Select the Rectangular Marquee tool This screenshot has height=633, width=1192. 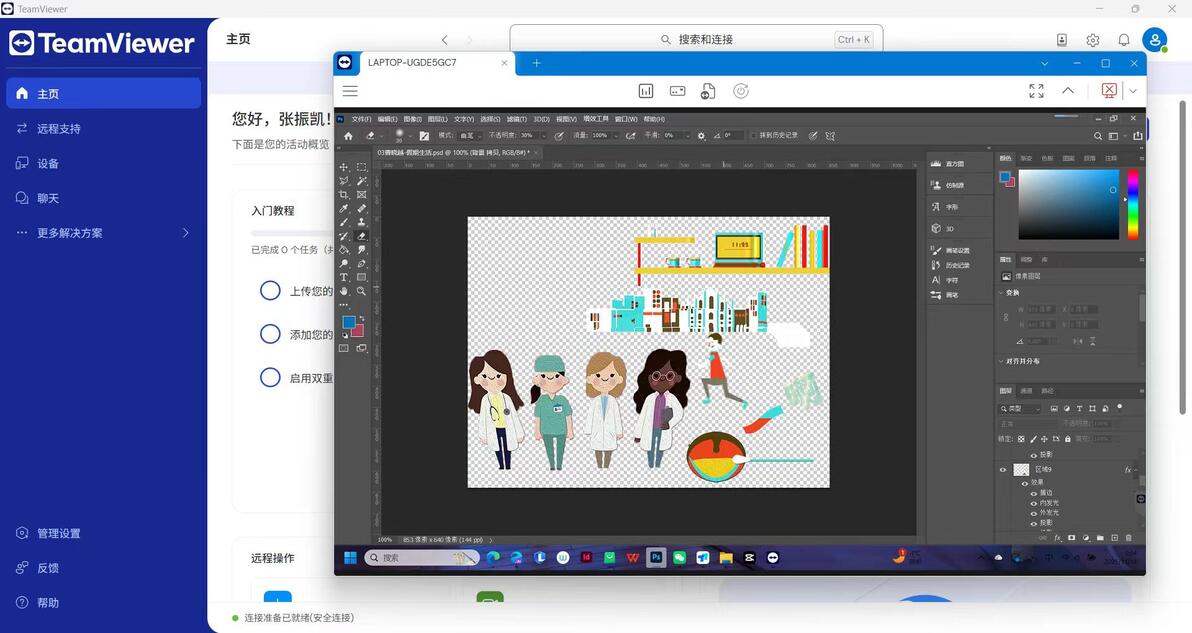click(361, 167)
